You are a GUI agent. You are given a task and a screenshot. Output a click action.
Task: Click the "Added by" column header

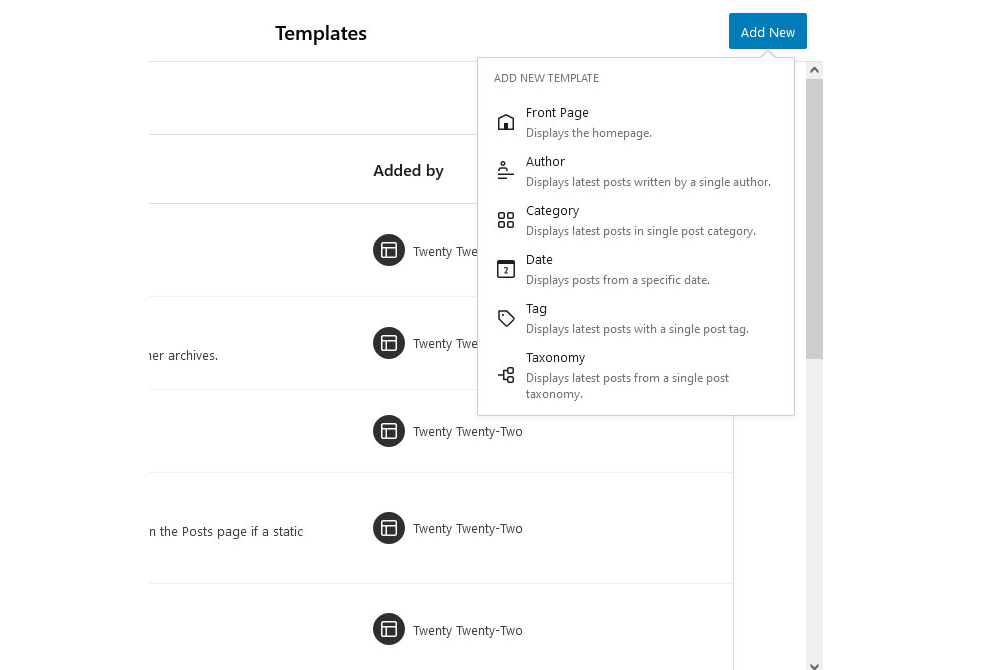408,170
